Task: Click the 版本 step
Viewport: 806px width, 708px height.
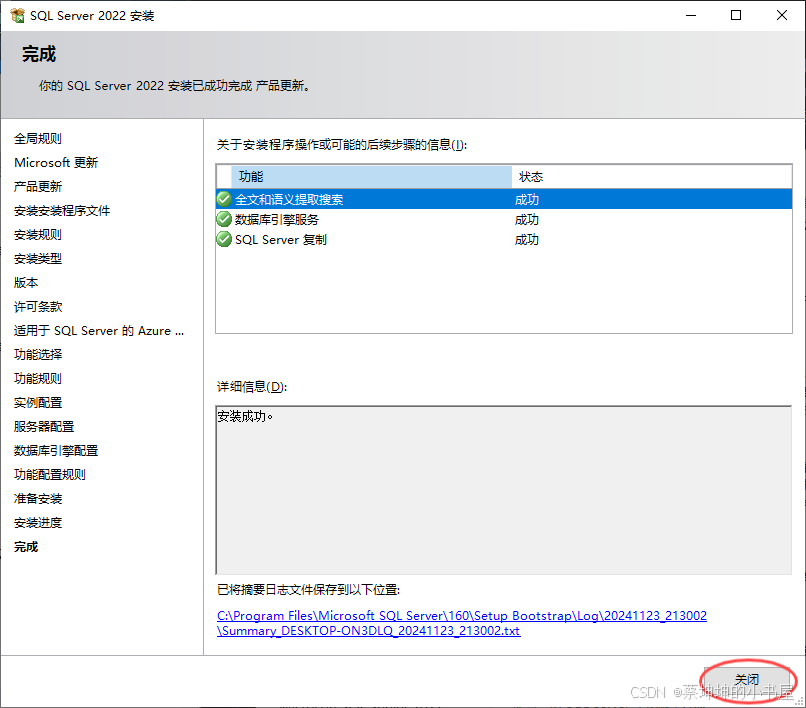Action: pyautogui.click(x=26, y=282)
